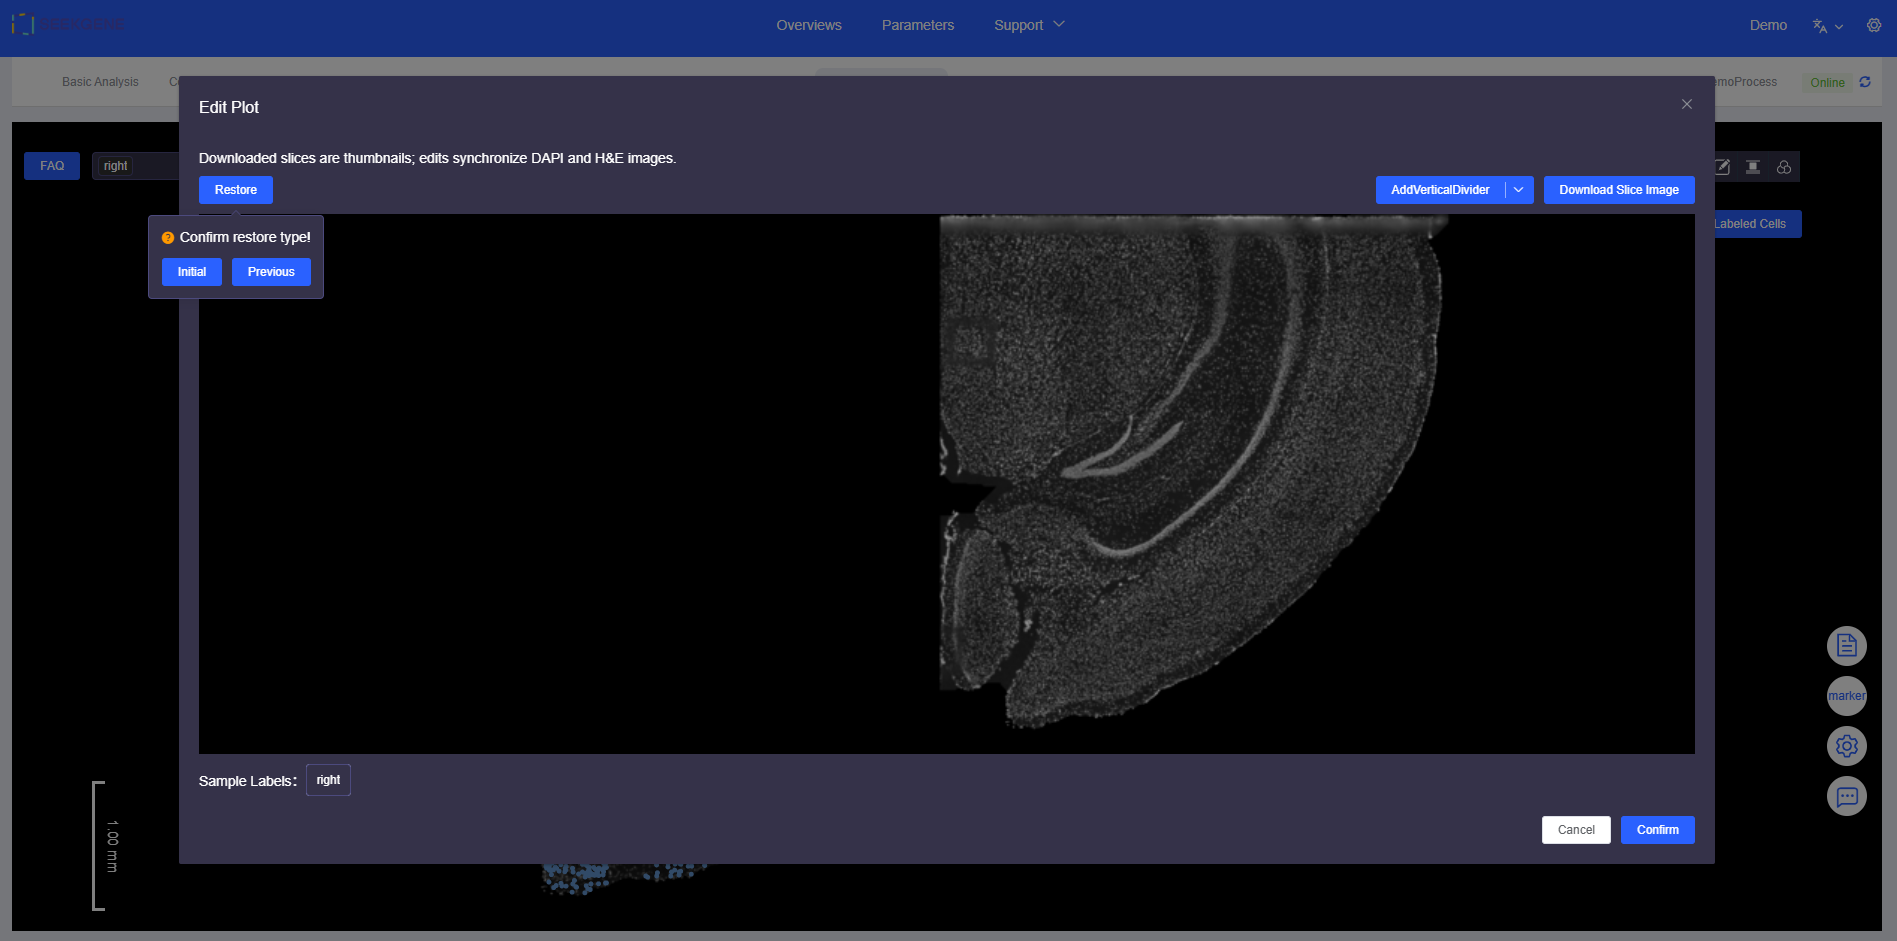Close the Edit Plot dialog

coord(1686,105)
